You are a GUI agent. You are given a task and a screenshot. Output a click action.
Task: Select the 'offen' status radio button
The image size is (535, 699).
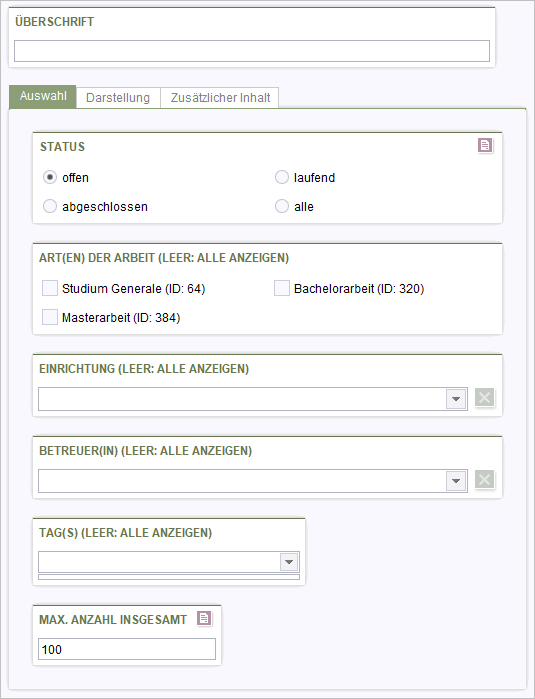50,177
